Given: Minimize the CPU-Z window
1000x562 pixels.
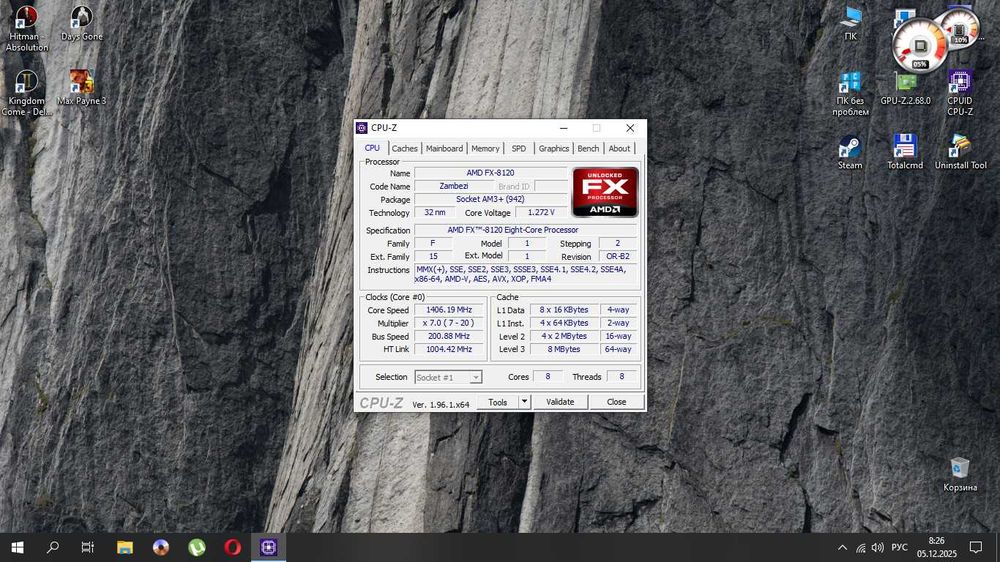Looking at the screenshot, I should pos(564,128).
